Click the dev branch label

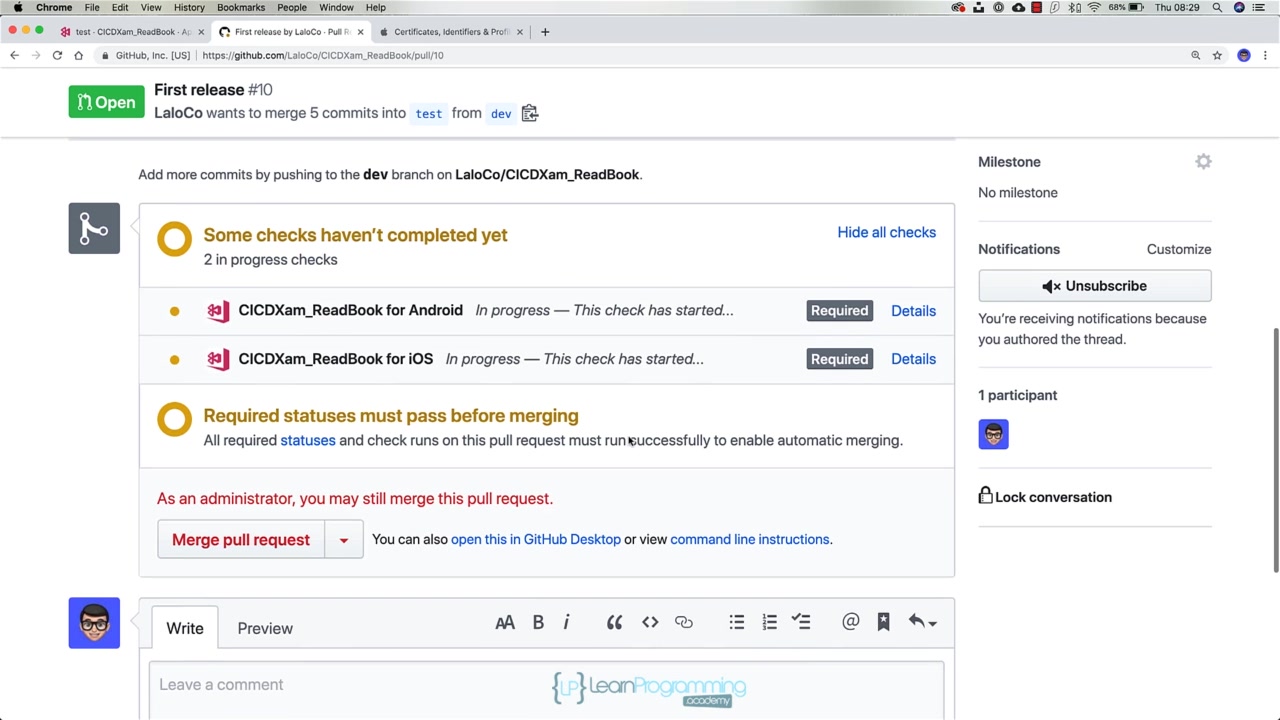tap(501, 114)
